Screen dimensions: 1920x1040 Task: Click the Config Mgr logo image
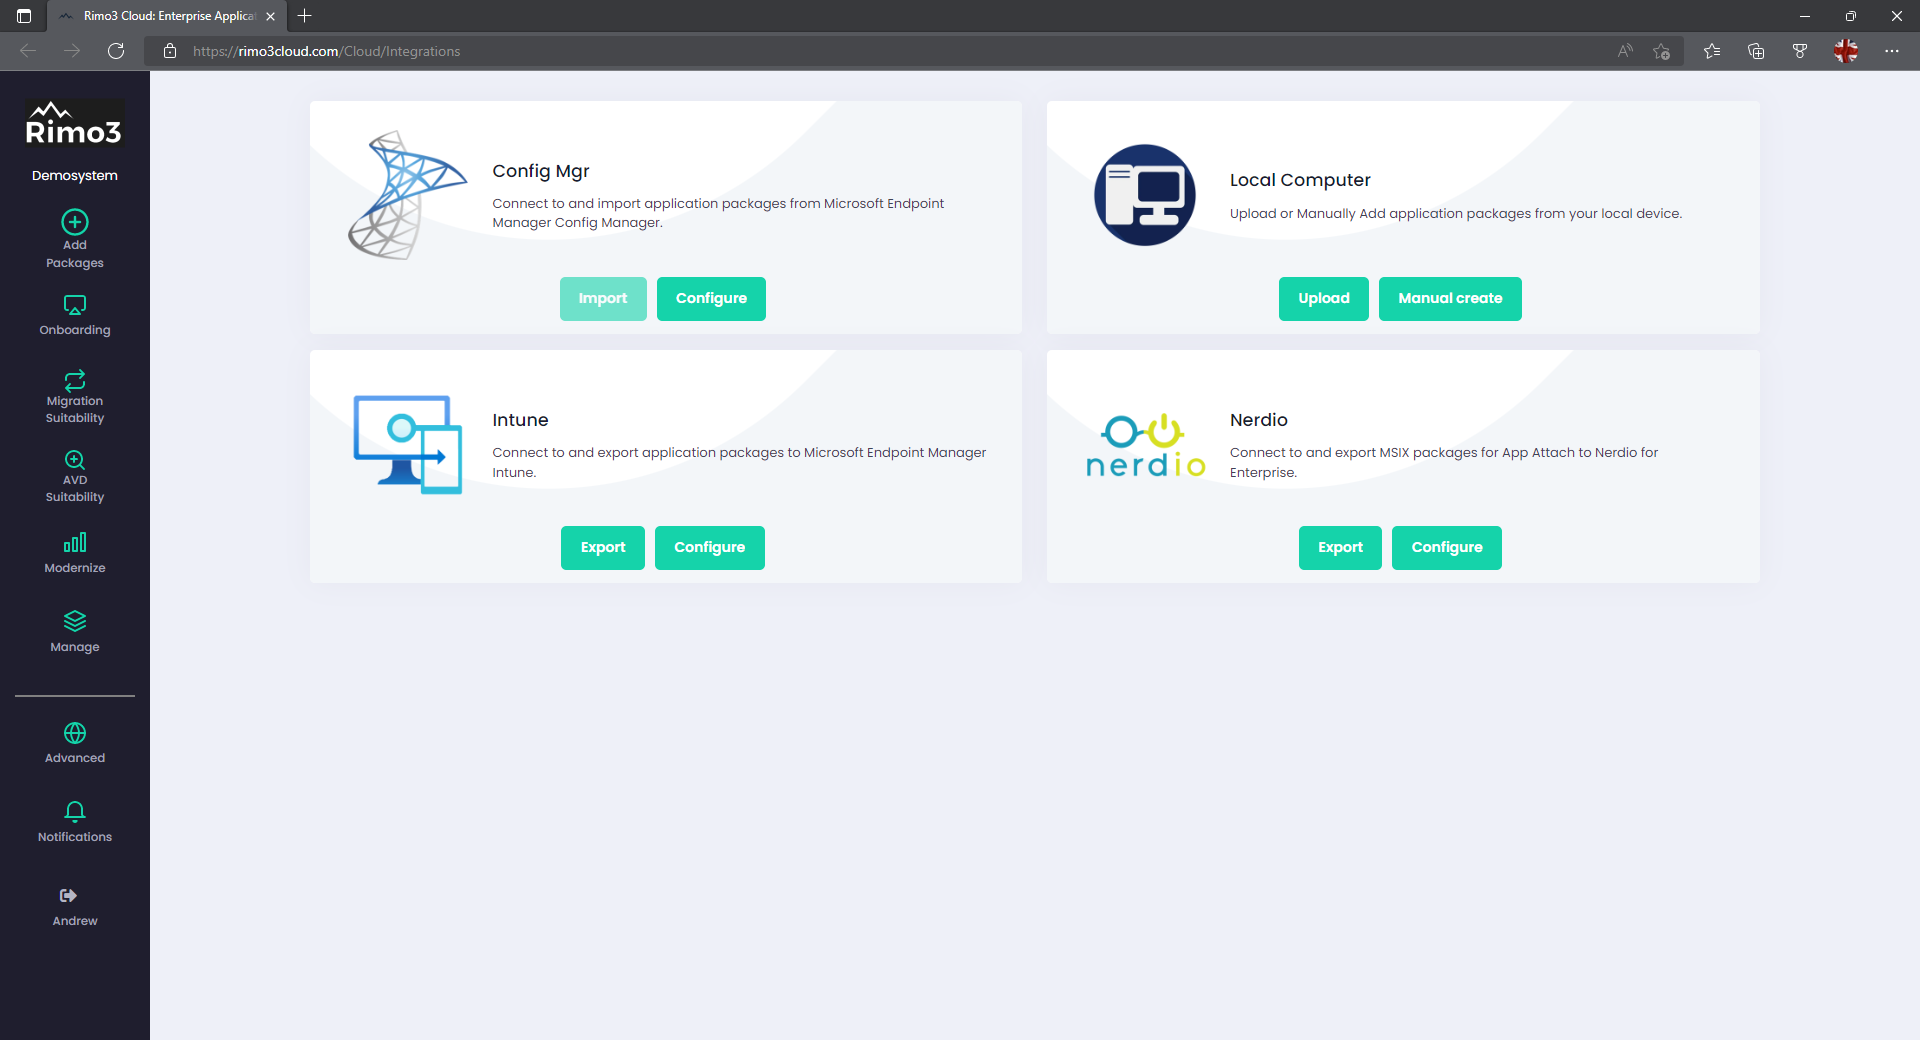407,196
